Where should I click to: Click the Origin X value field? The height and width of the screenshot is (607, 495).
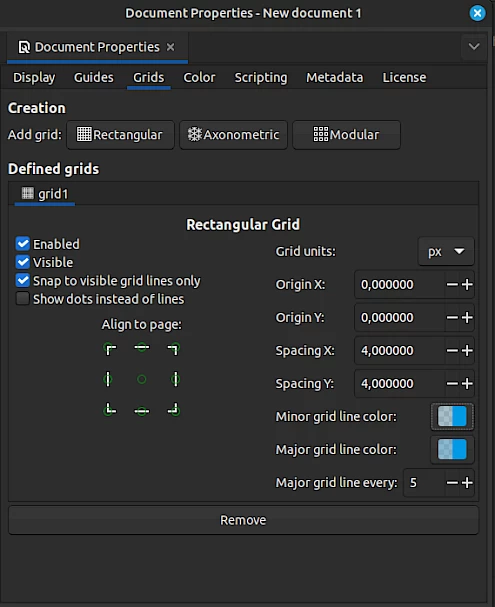(399, 285)
